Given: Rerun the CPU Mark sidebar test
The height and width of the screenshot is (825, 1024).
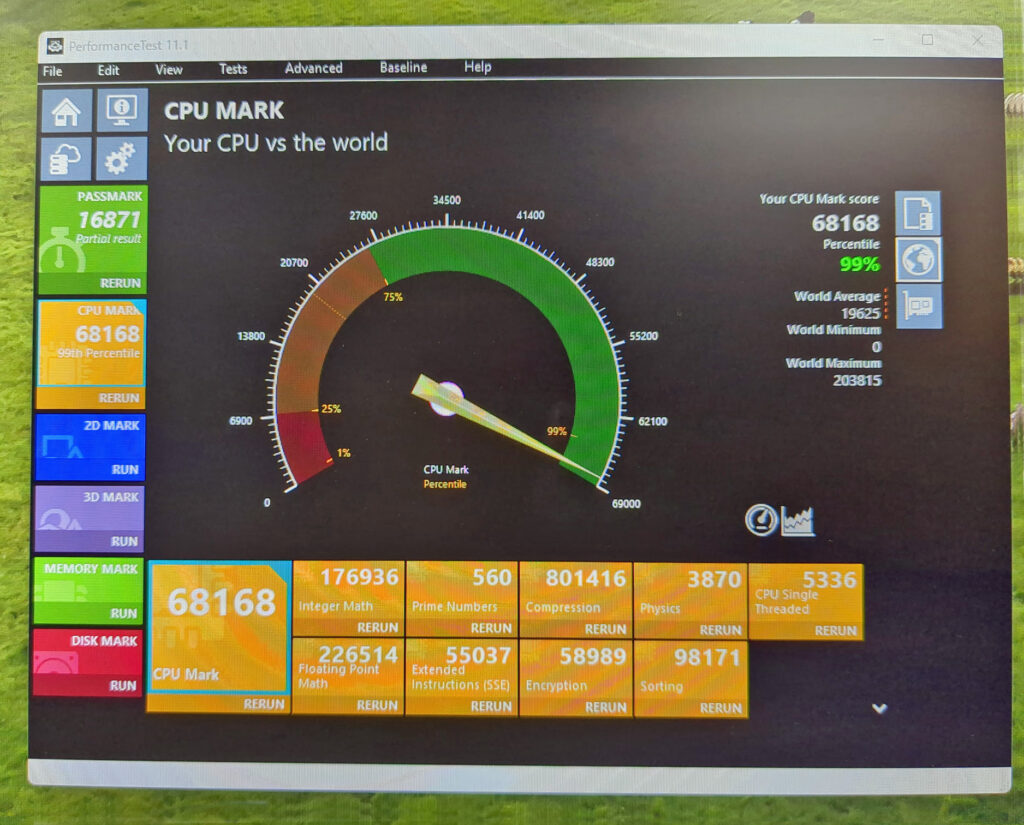Looking at the screenshot, I should [x=118, y=398].
